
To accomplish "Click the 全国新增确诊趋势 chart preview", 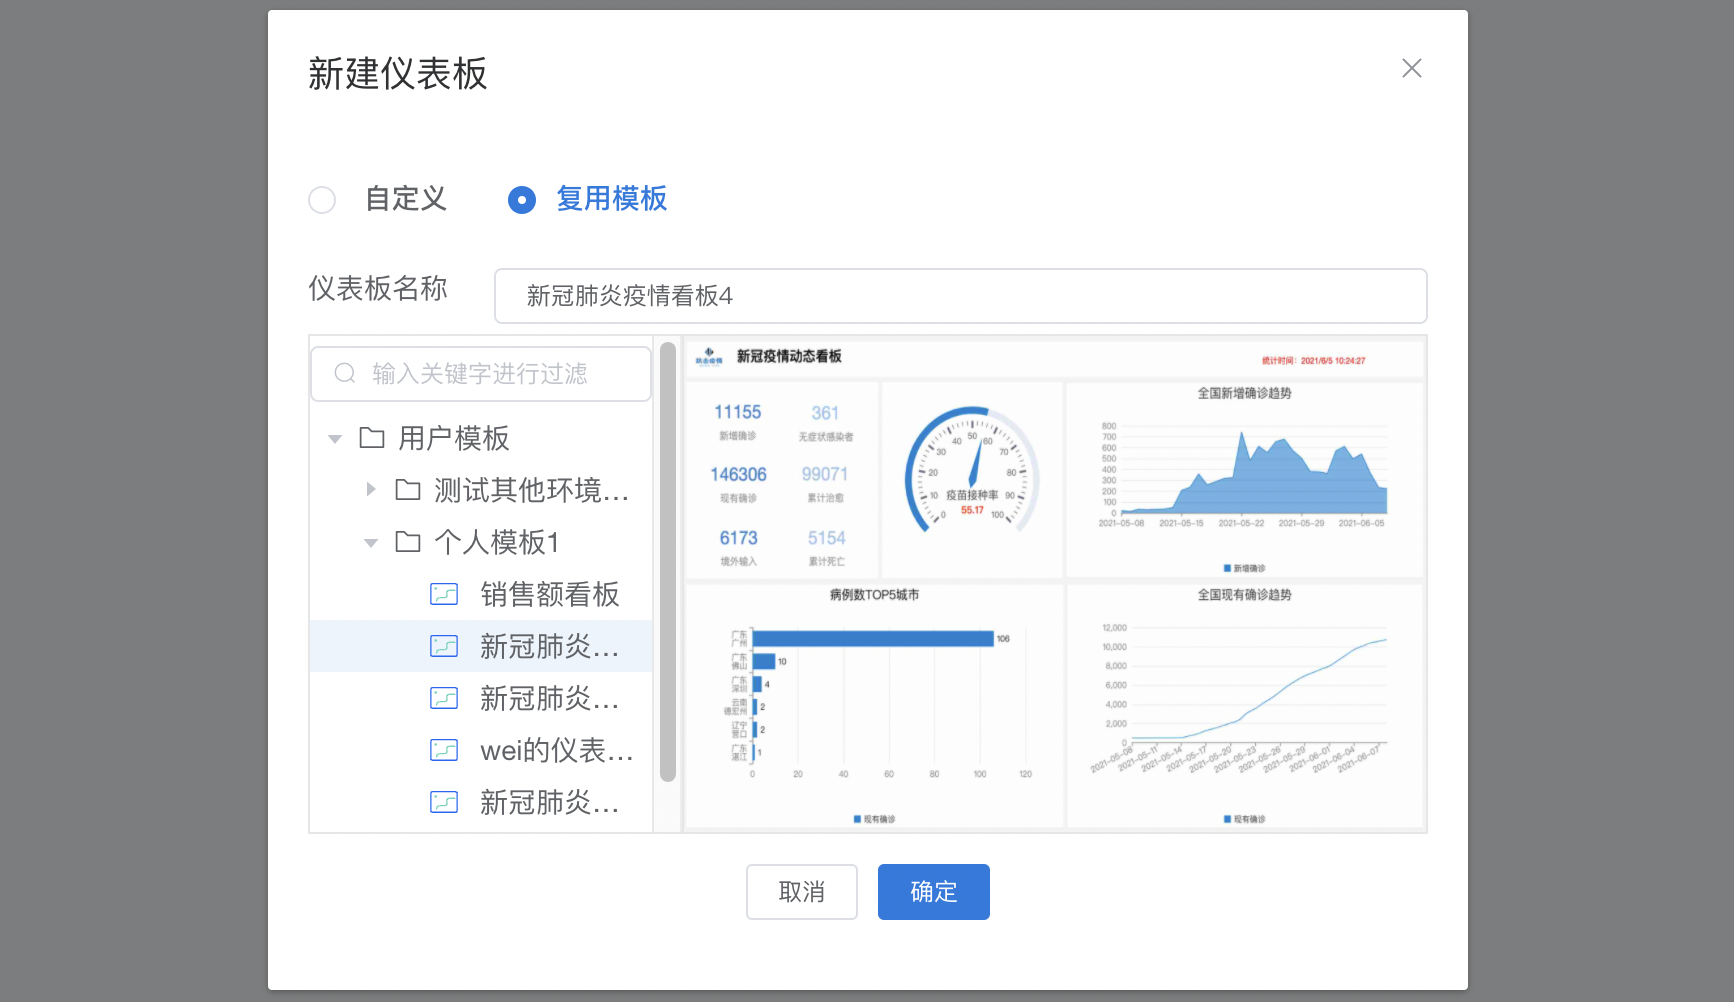I will tap(1245, 480).
